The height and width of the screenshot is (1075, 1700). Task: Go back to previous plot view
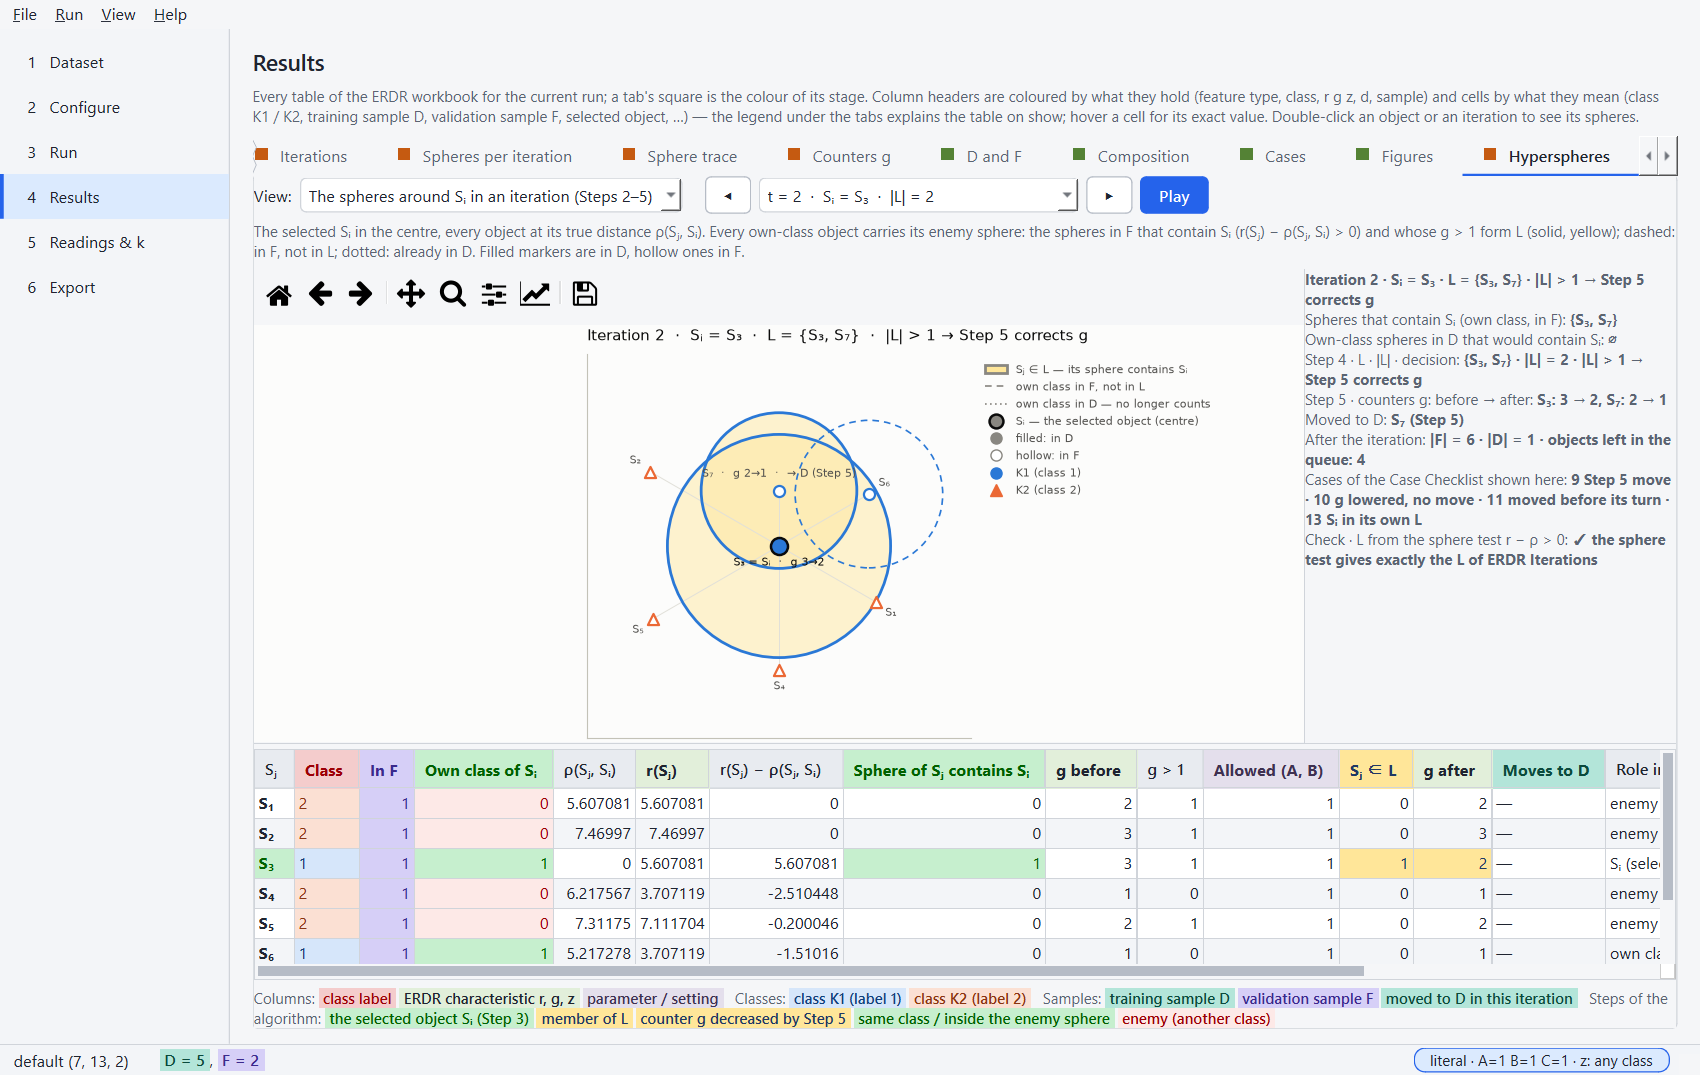[320, 294]
